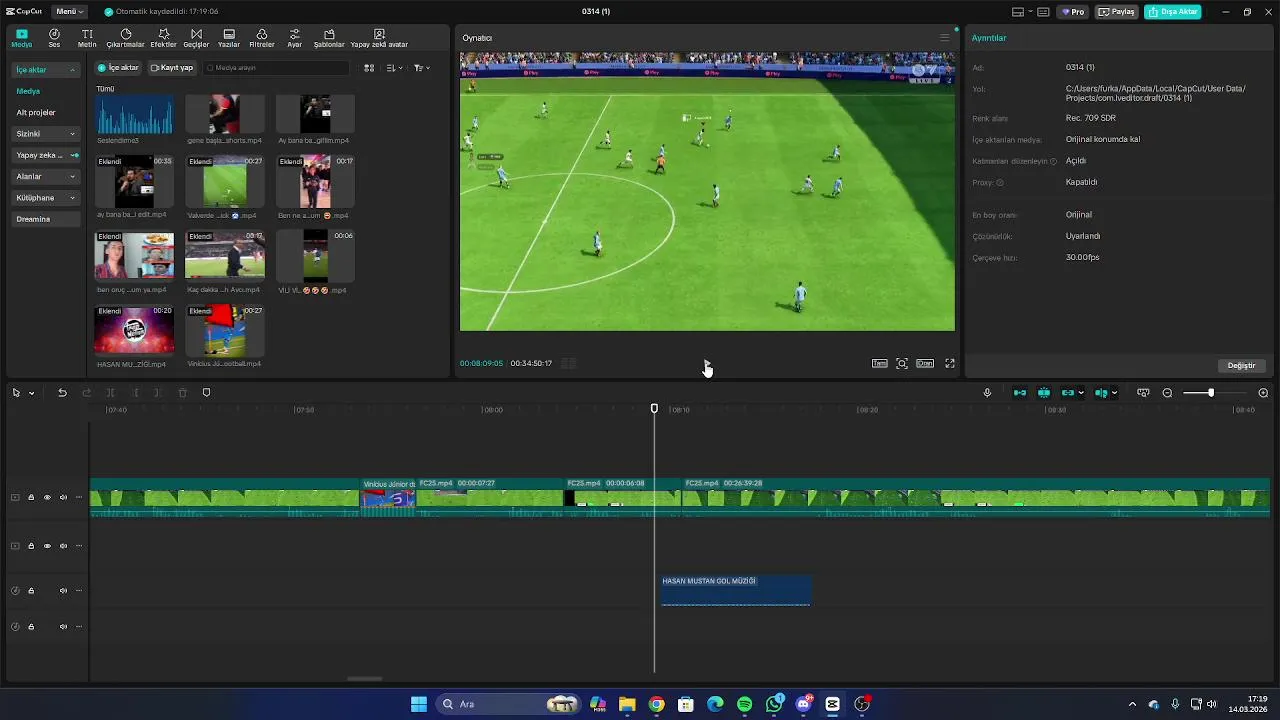This screenshot has width=1280, height=720.
Task: Expand the Sizinki sidebar section
Action: (45, 134)
